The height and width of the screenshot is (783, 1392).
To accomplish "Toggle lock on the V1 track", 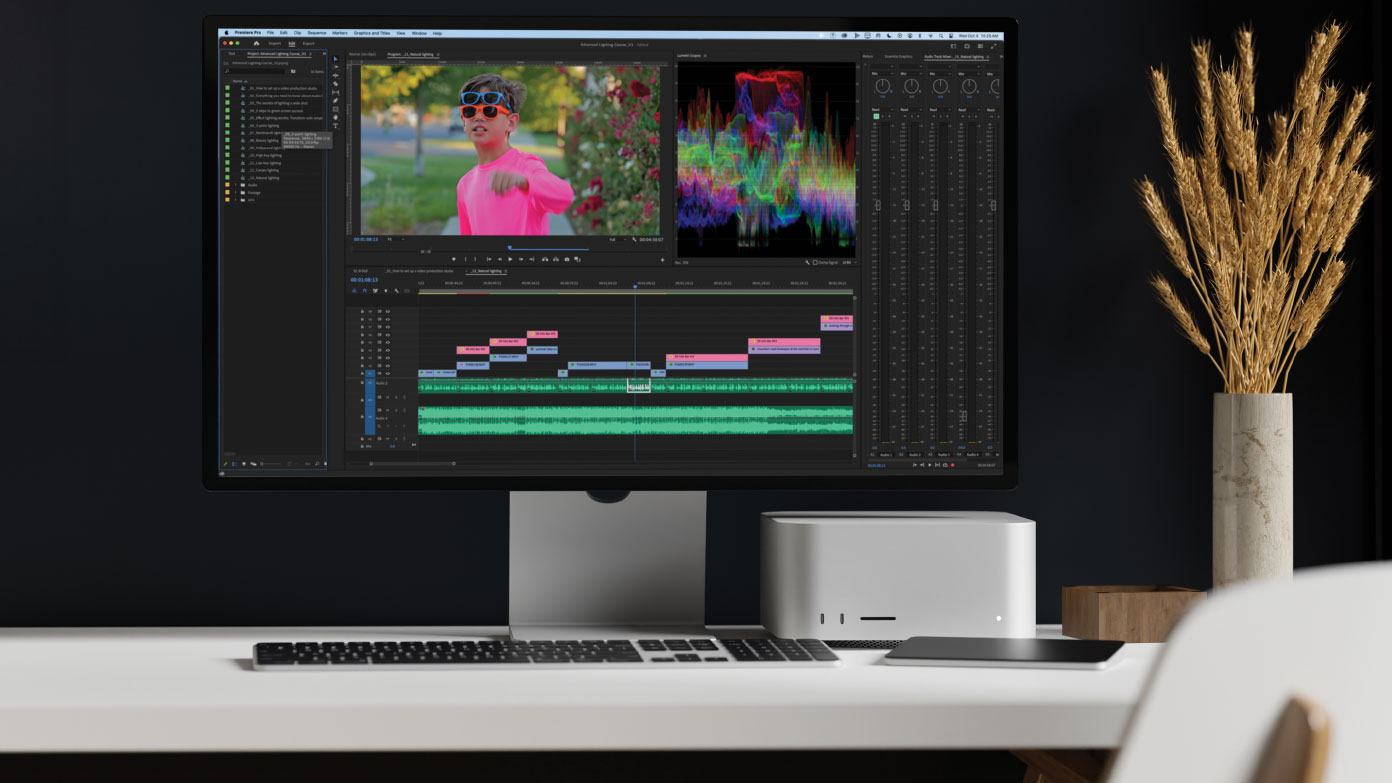I will click(x=362, y=373).
